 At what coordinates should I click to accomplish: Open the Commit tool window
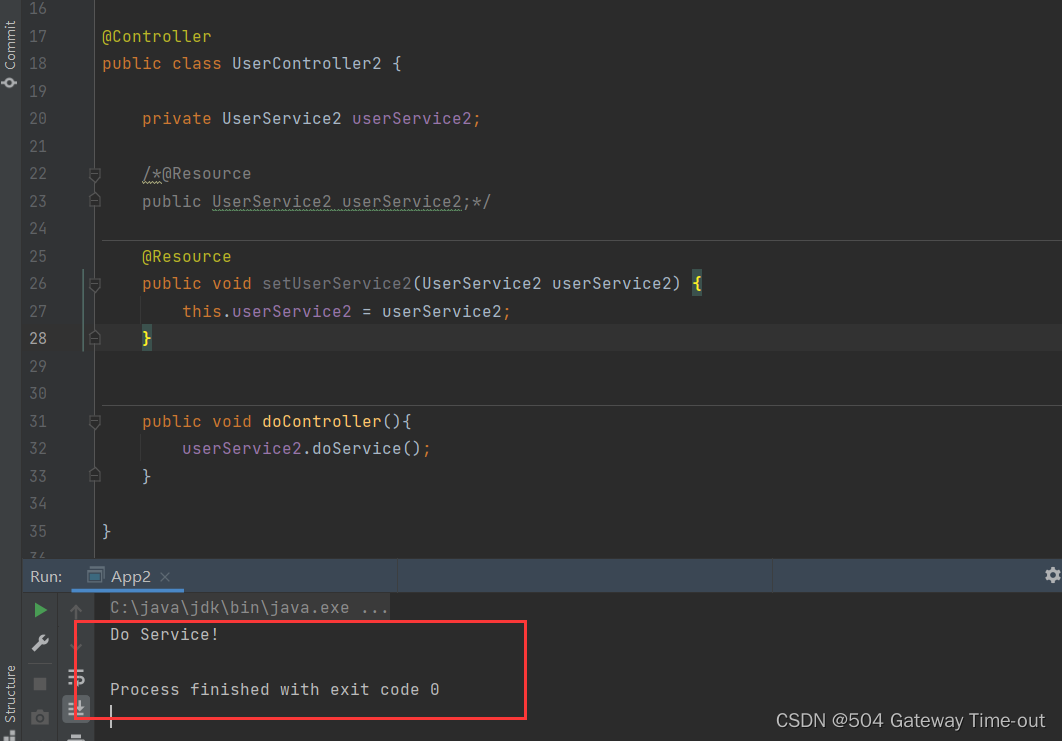(10, 53)
